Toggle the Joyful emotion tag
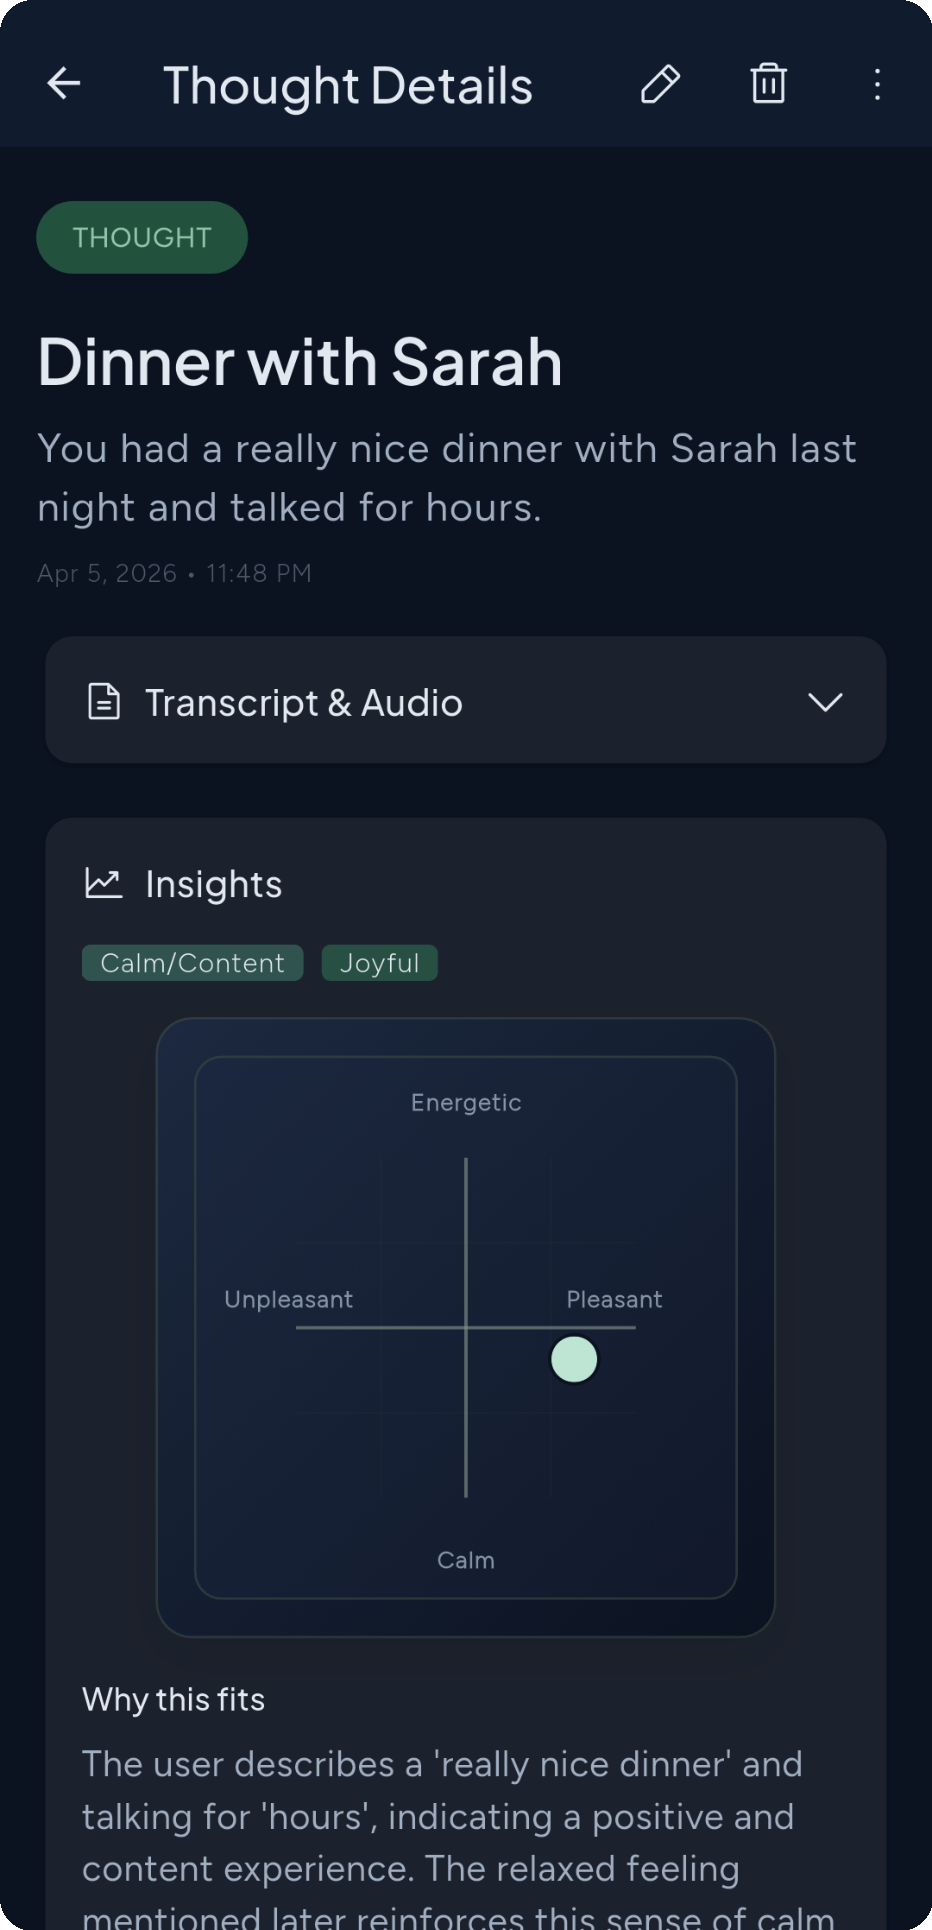This screenshot has height=1930, width=932. 379,962
